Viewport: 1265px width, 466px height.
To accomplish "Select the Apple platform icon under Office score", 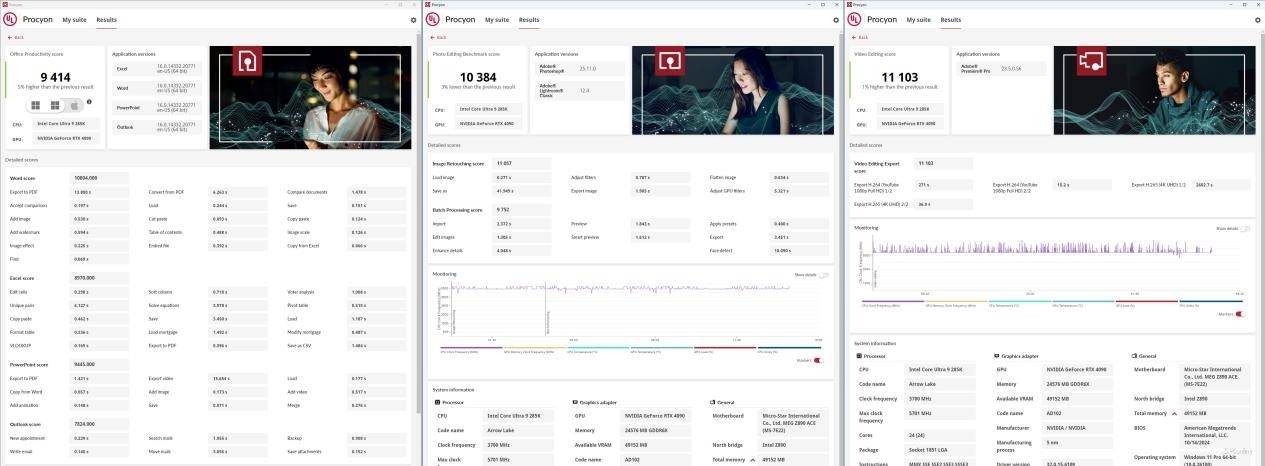I will click(73, 105).
